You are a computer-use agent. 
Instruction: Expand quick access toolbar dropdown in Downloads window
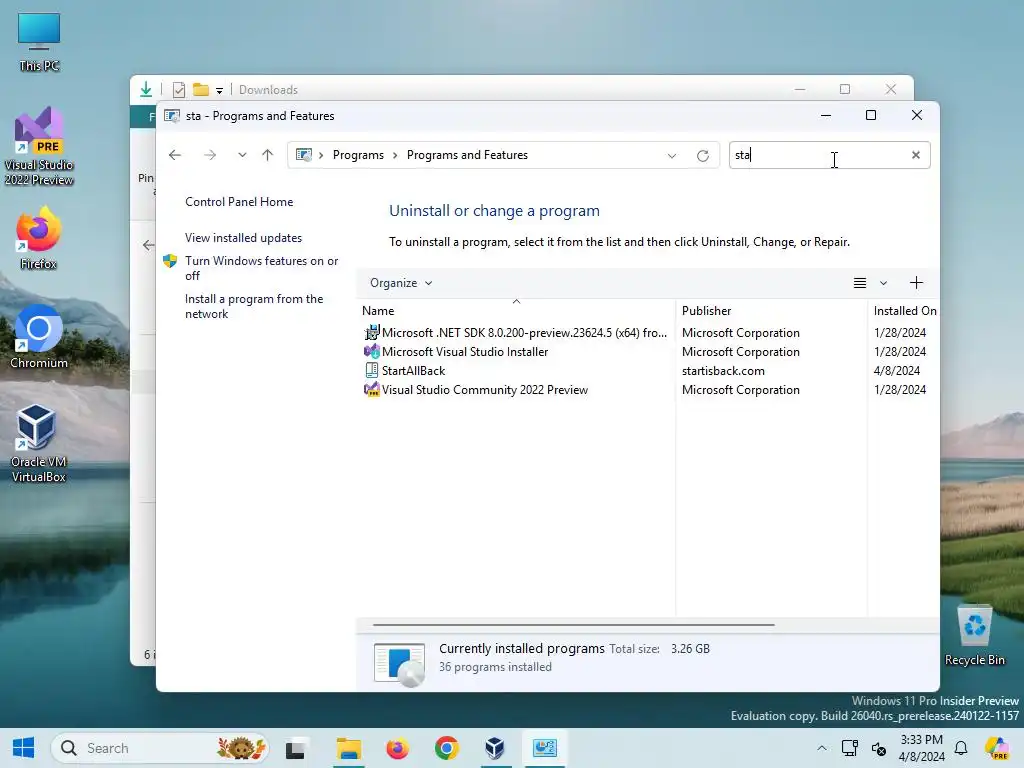(219, 90)
